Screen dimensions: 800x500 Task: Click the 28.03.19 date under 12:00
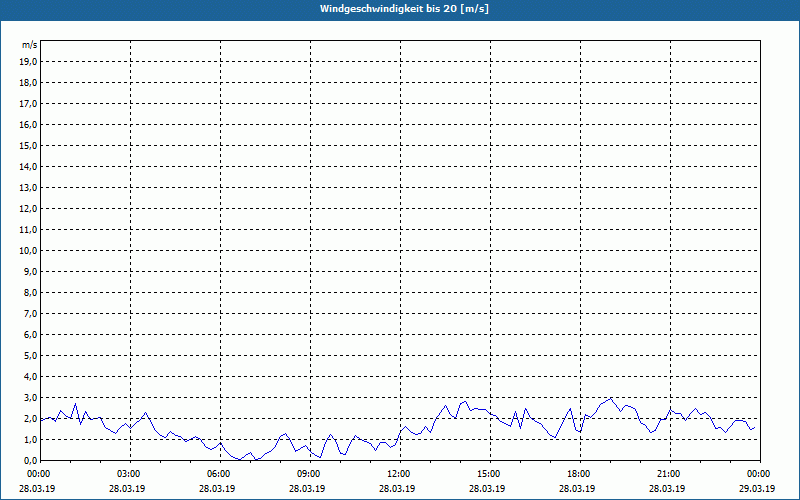pos(397,489)
